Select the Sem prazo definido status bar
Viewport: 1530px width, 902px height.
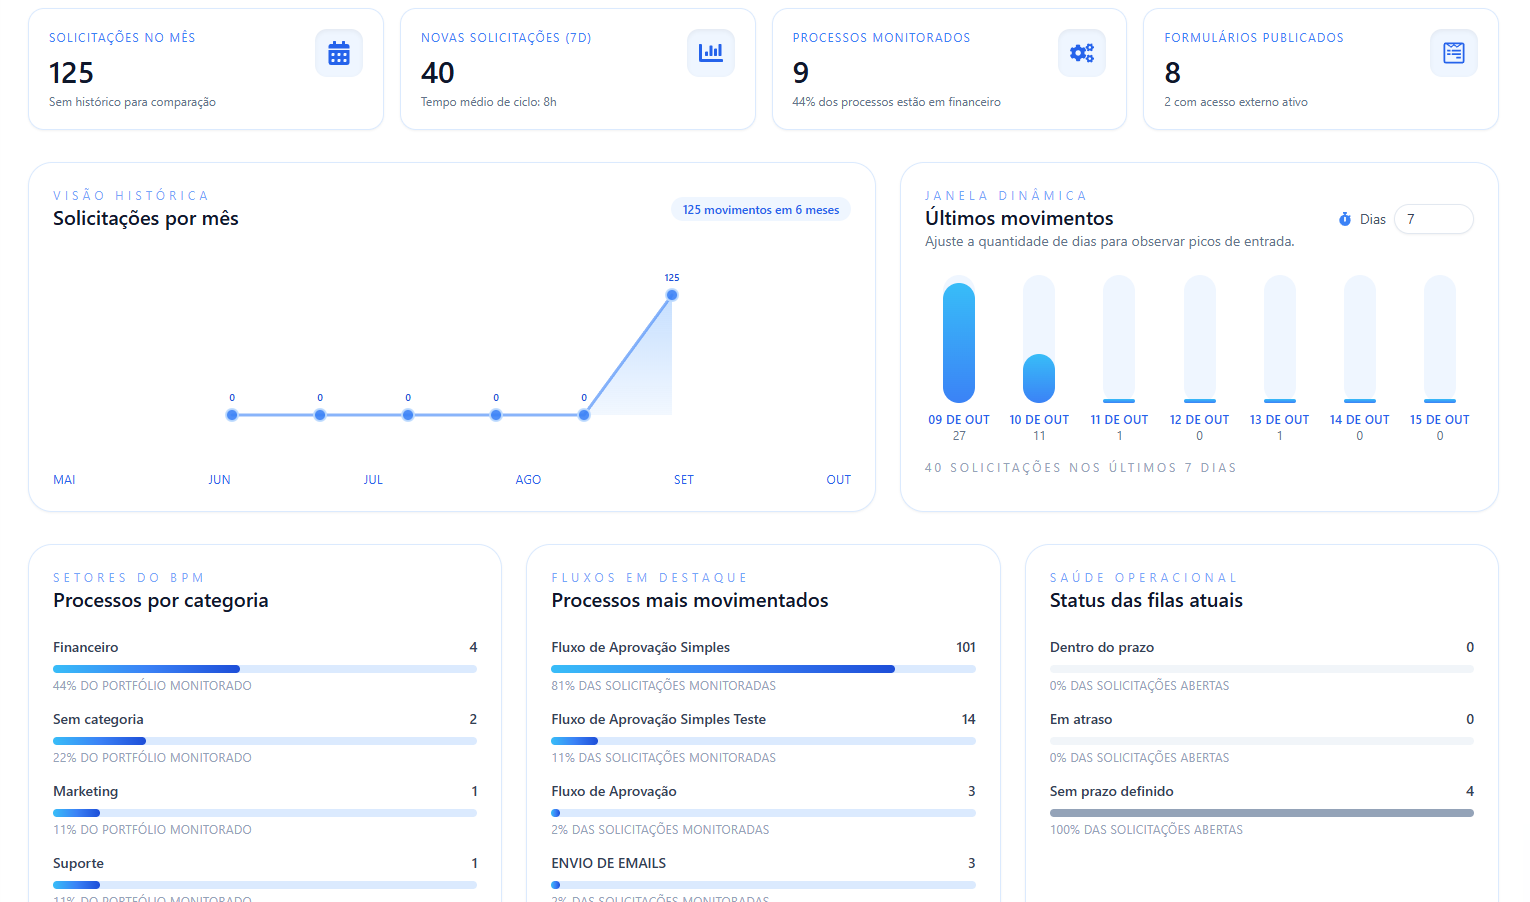coord(1261,813)
